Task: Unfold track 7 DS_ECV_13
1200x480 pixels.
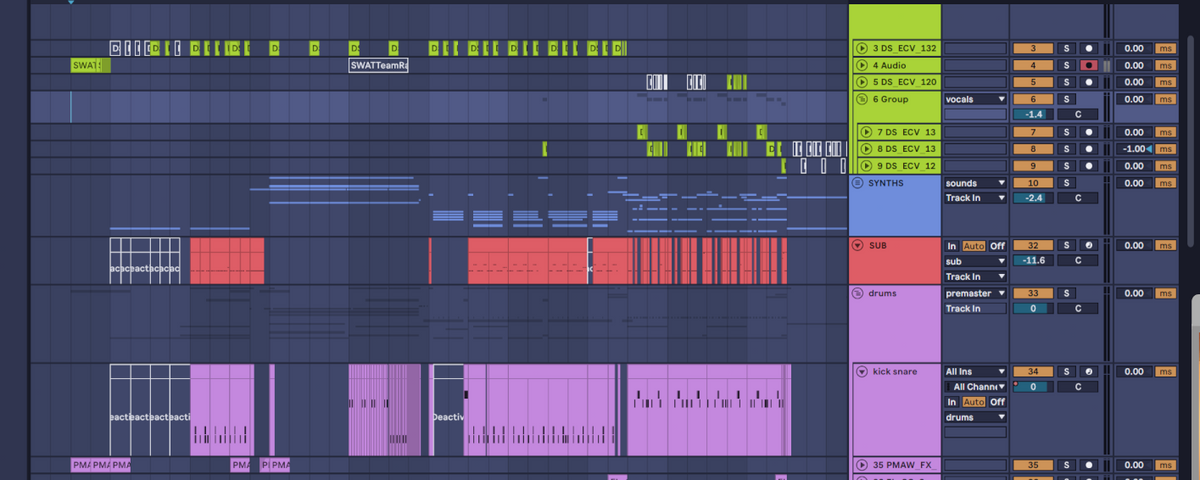Action: (x=867, y=132)
